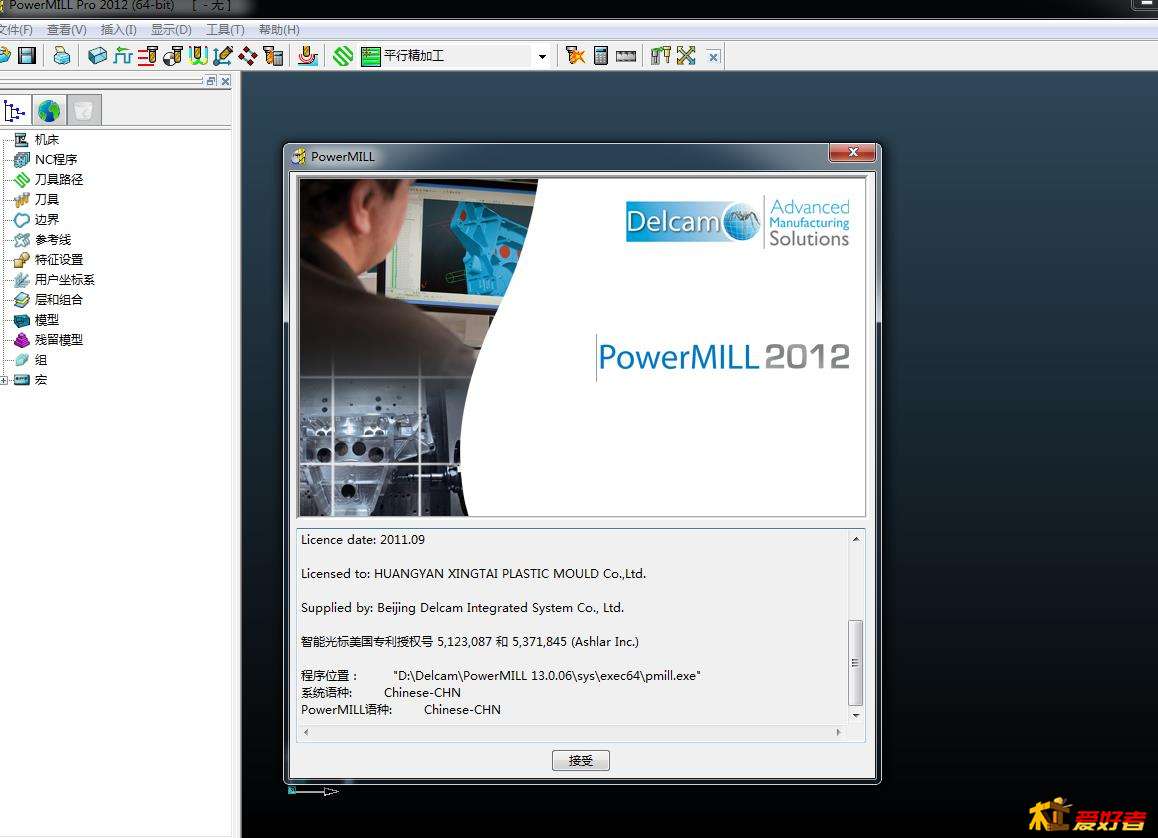Image resolution: width=1158 pixels, height=838 pixels.
Task: Open the measurer ruler icon
Action: point(626,56)
